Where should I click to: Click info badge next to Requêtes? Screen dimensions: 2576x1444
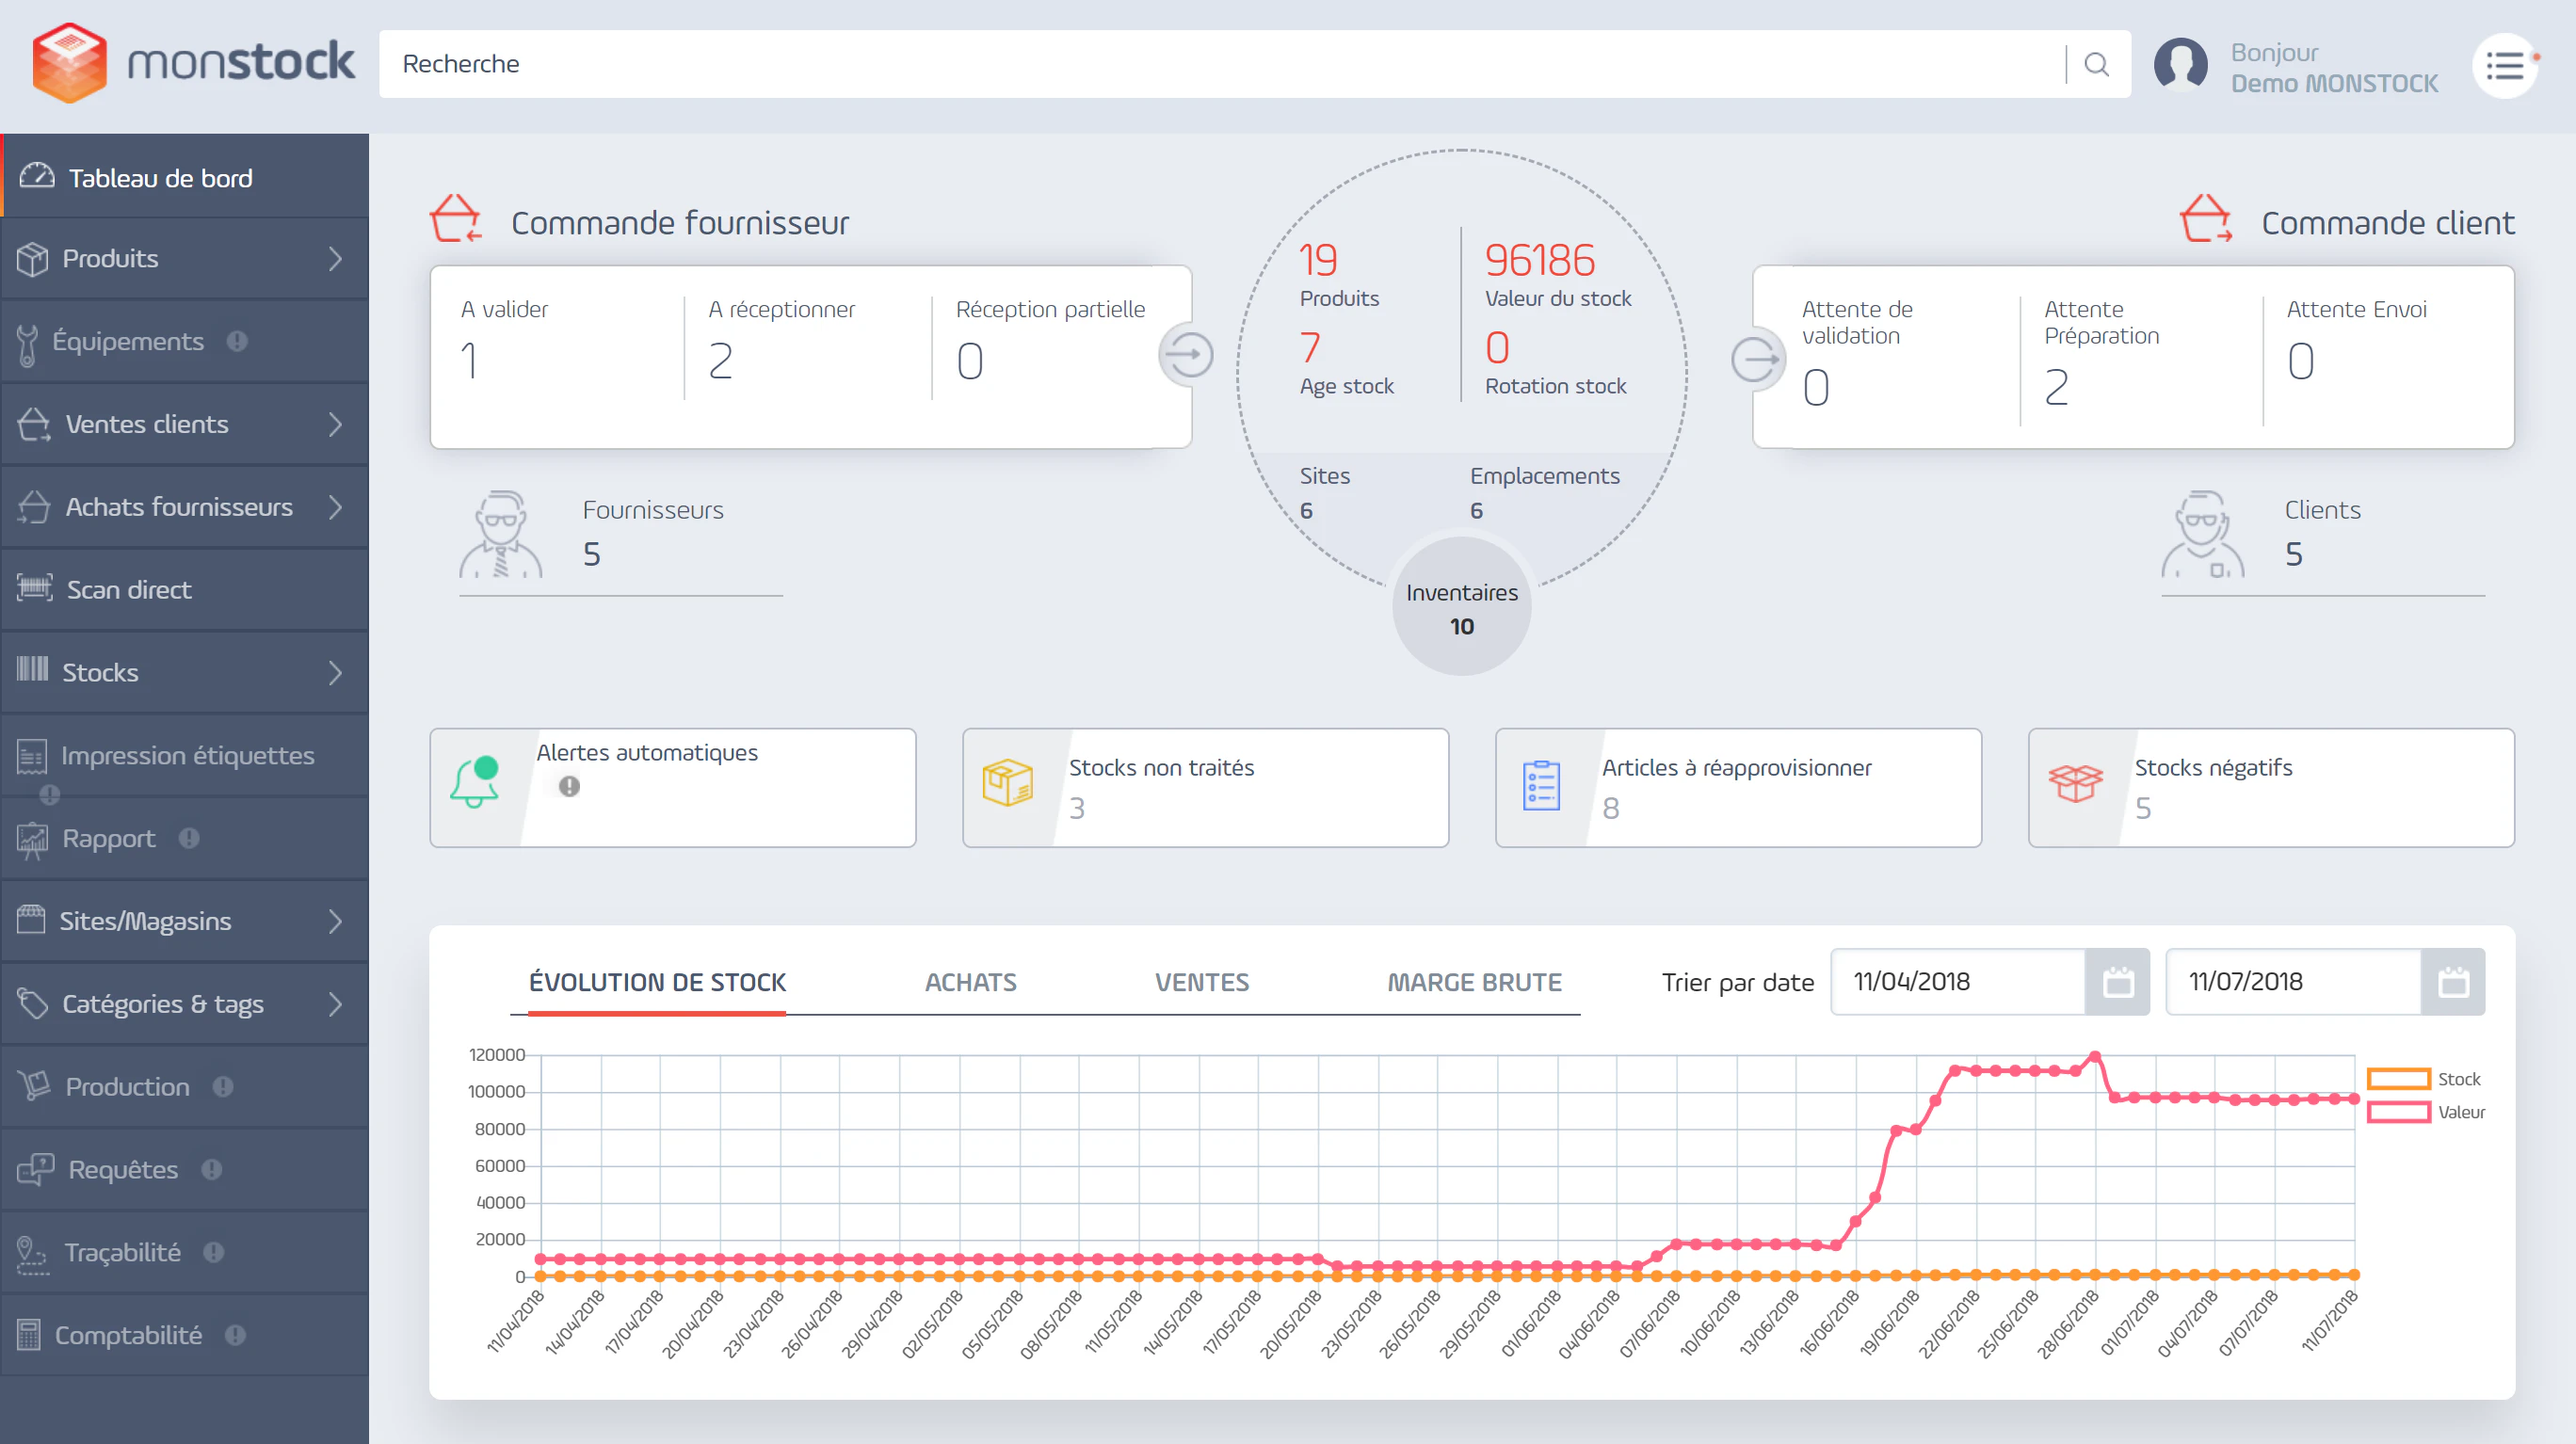coord(212,1170)
